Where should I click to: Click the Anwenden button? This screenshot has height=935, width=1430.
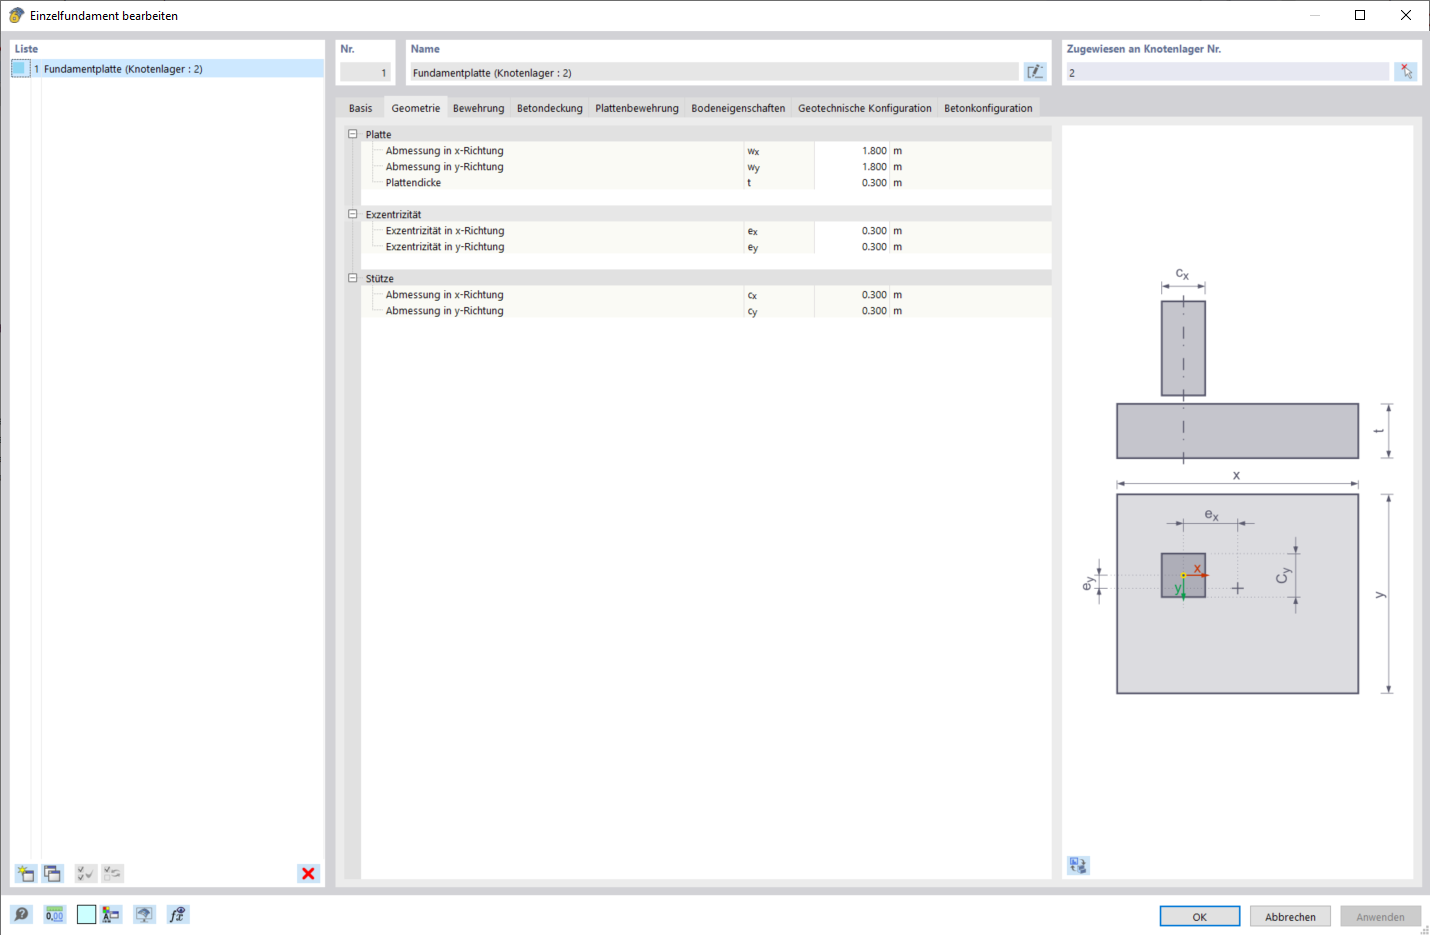(x=1380, y=916)
